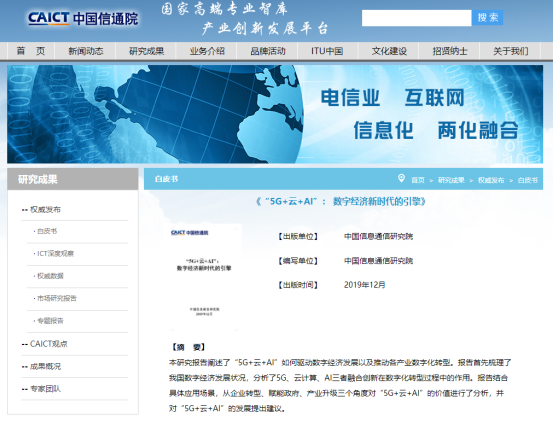Click the globe banner image
The width and height of the screenshot is (553, 441).
[x=275, y=114]
